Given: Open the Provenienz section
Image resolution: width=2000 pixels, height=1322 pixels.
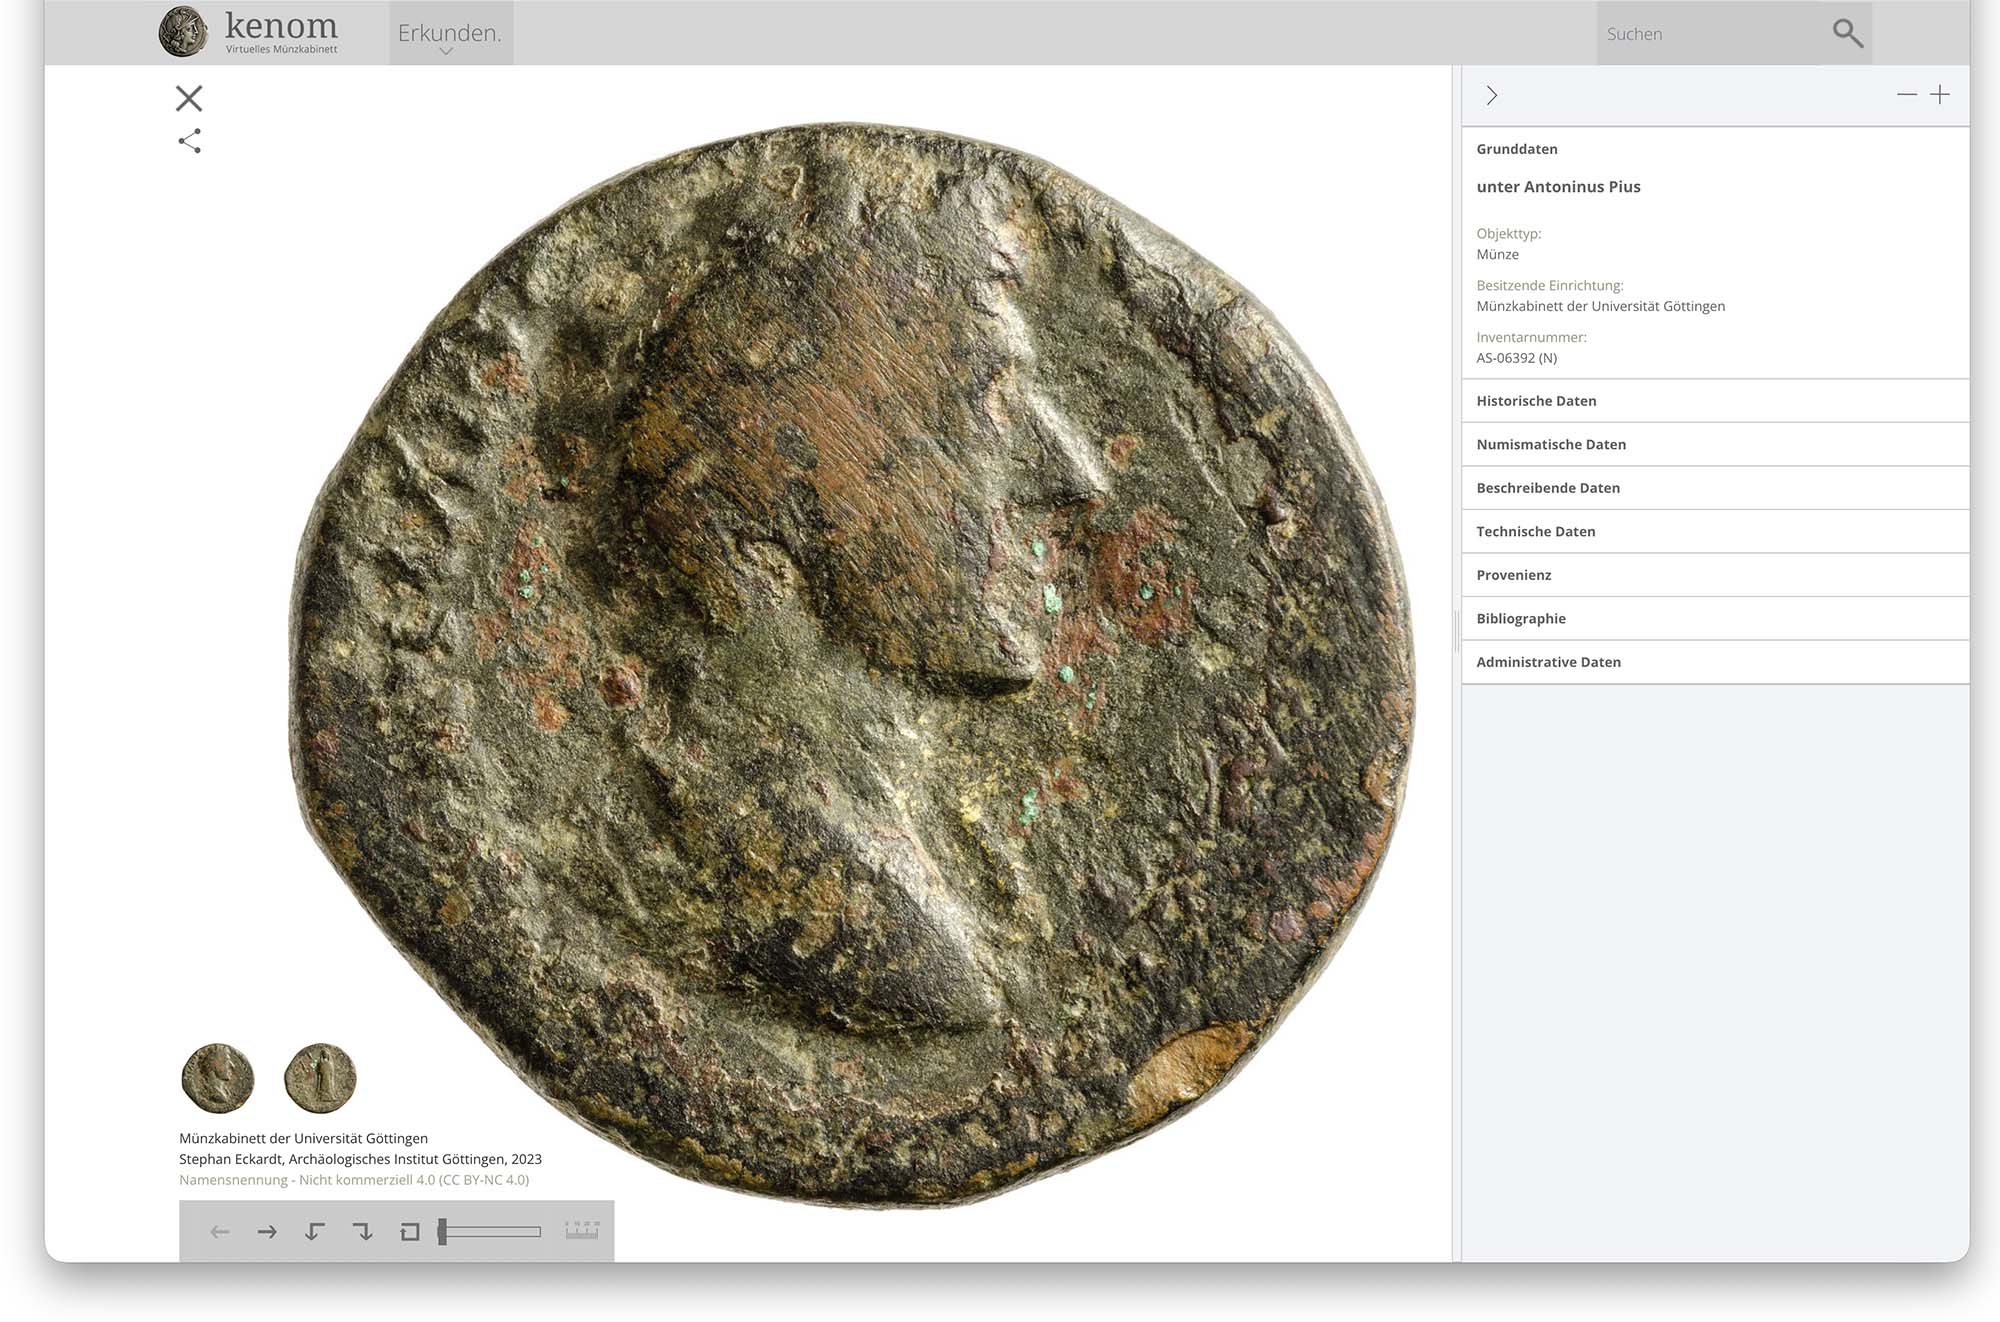Looking at the screenshot, I should 1514,575.
